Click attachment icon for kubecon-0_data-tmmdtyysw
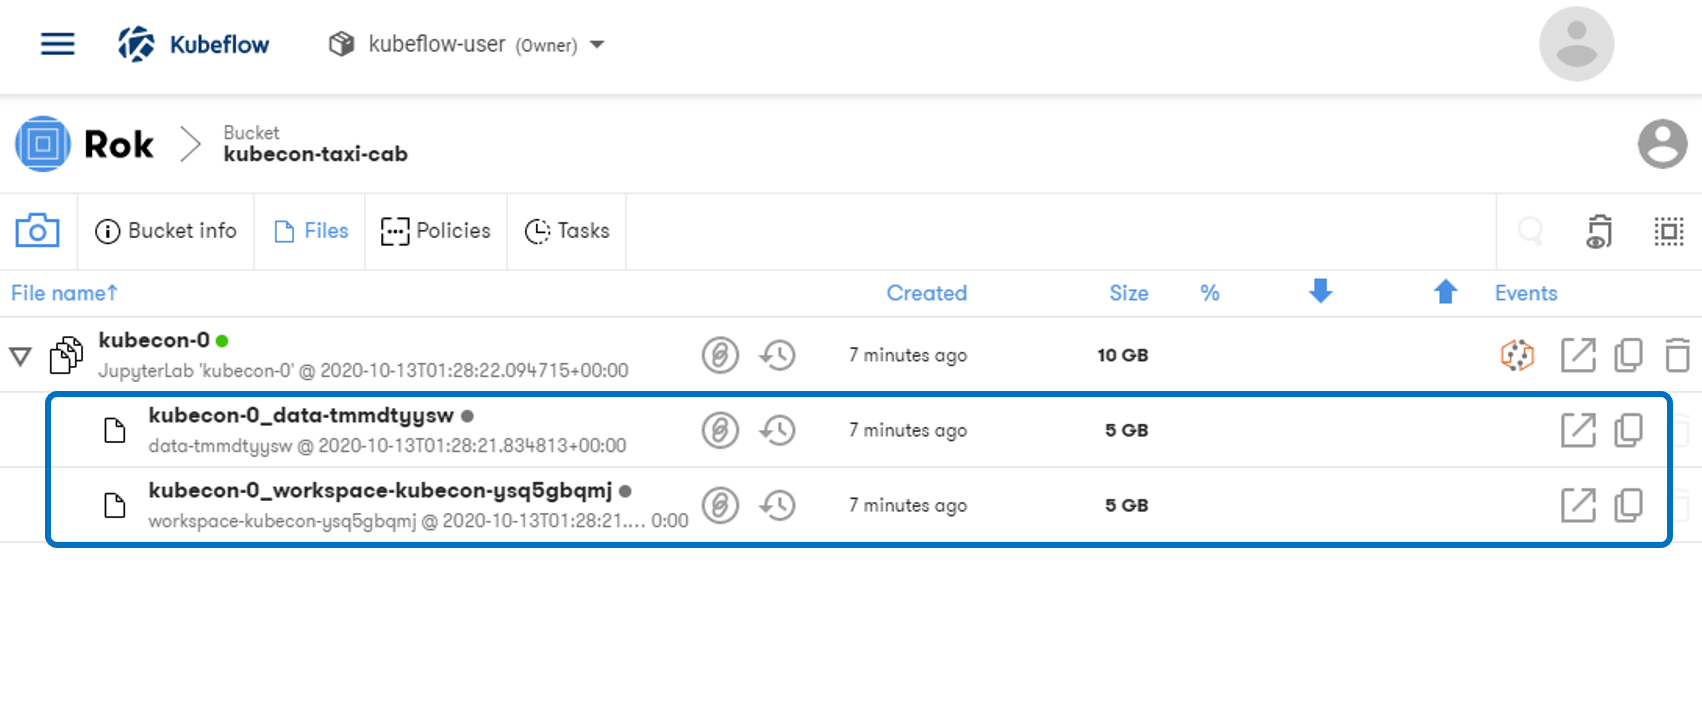1702x715 pixels. 720,430
